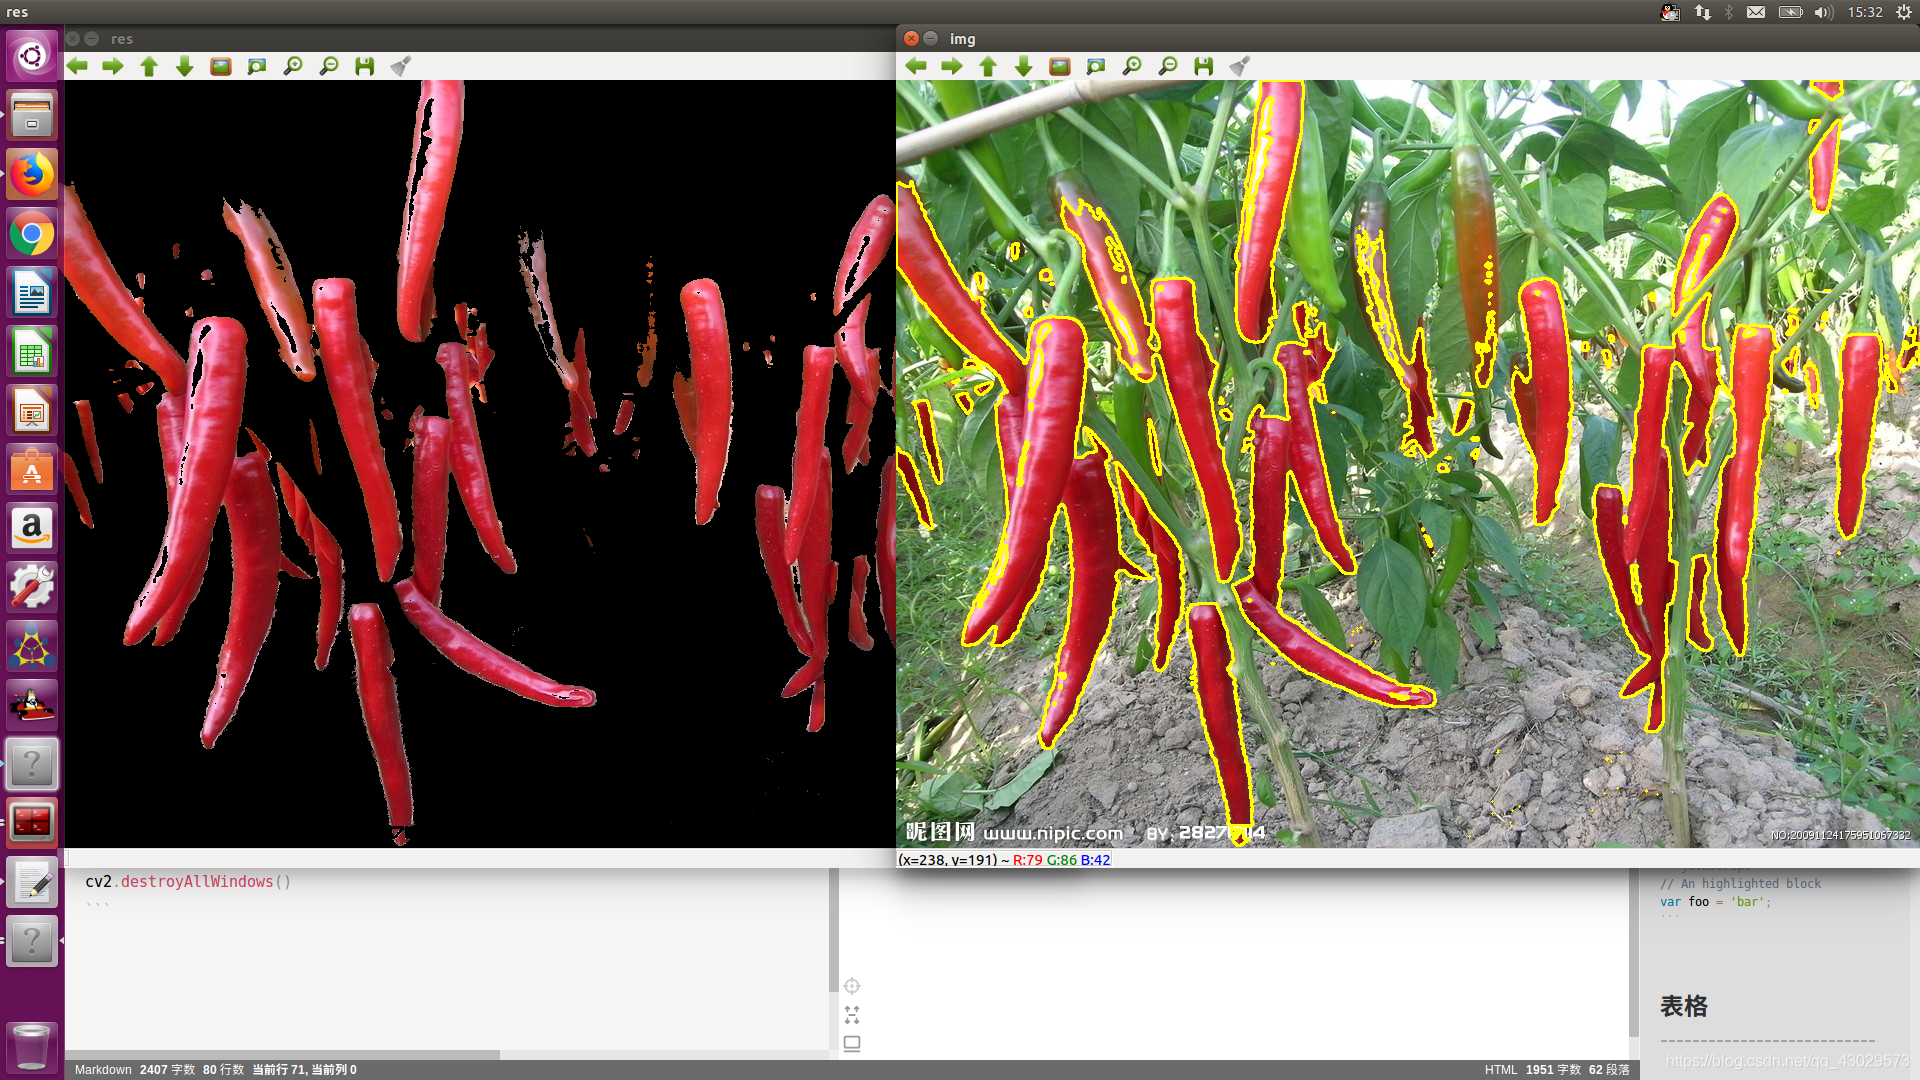This screenshot has width=1920, height=1080.
Task: Open network indicator in top panel
Action: [1702, 12]
